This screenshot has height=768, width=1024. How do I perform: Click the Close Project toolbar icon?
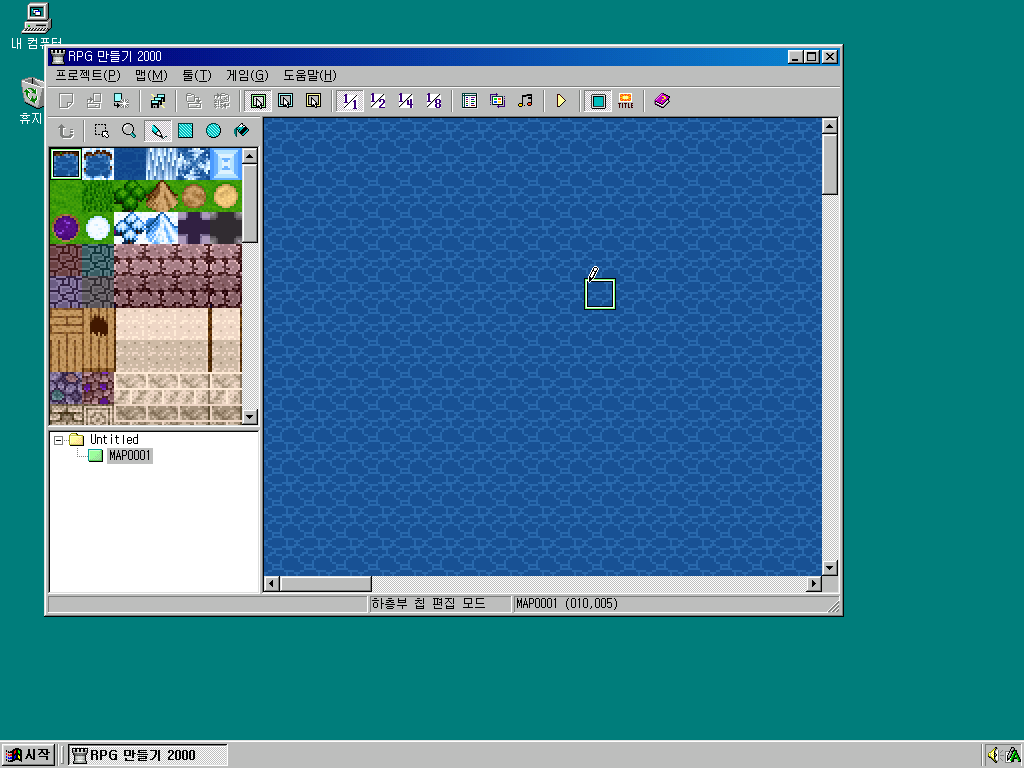pos(121,101)
